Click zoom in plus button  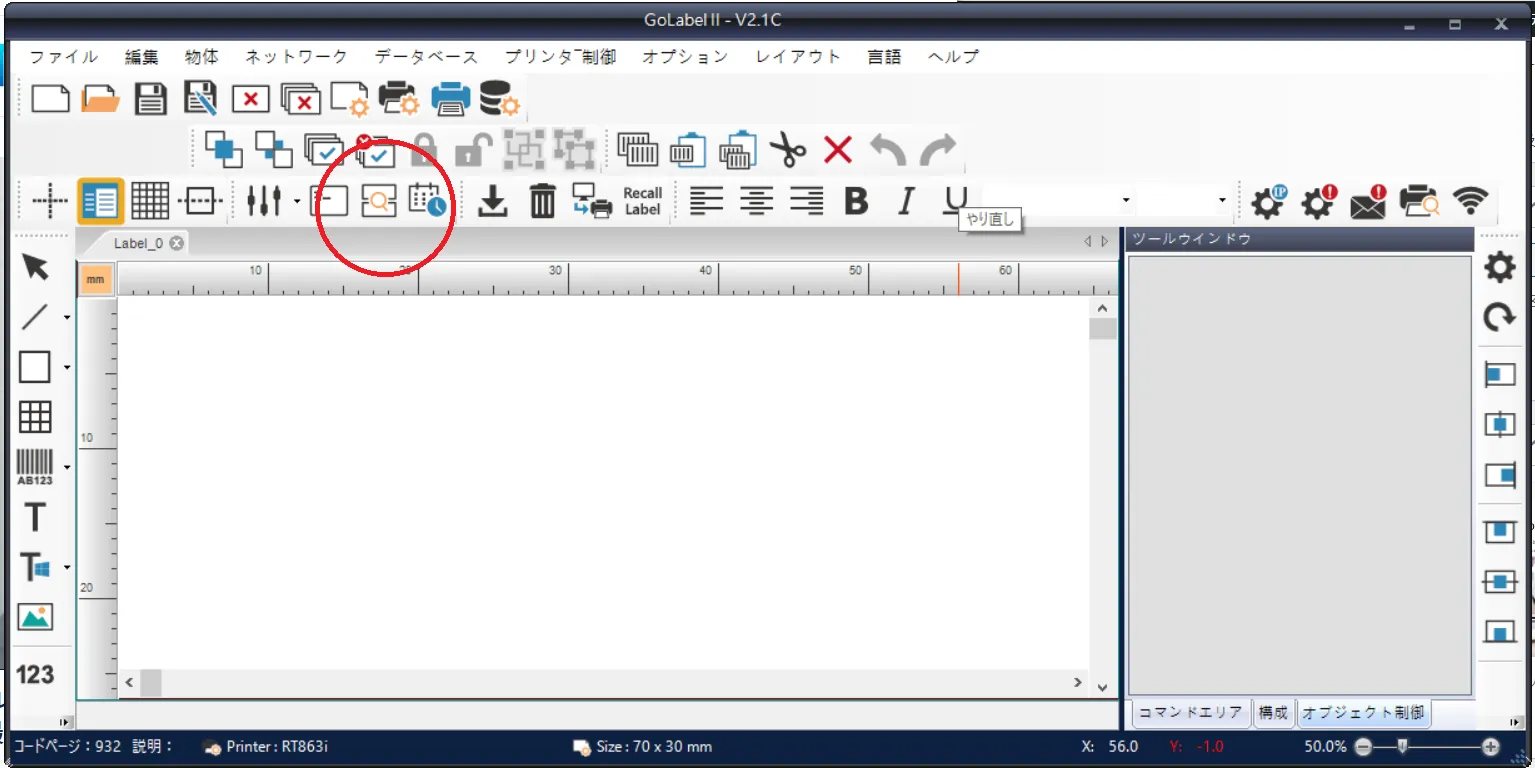pos(1491,747)
